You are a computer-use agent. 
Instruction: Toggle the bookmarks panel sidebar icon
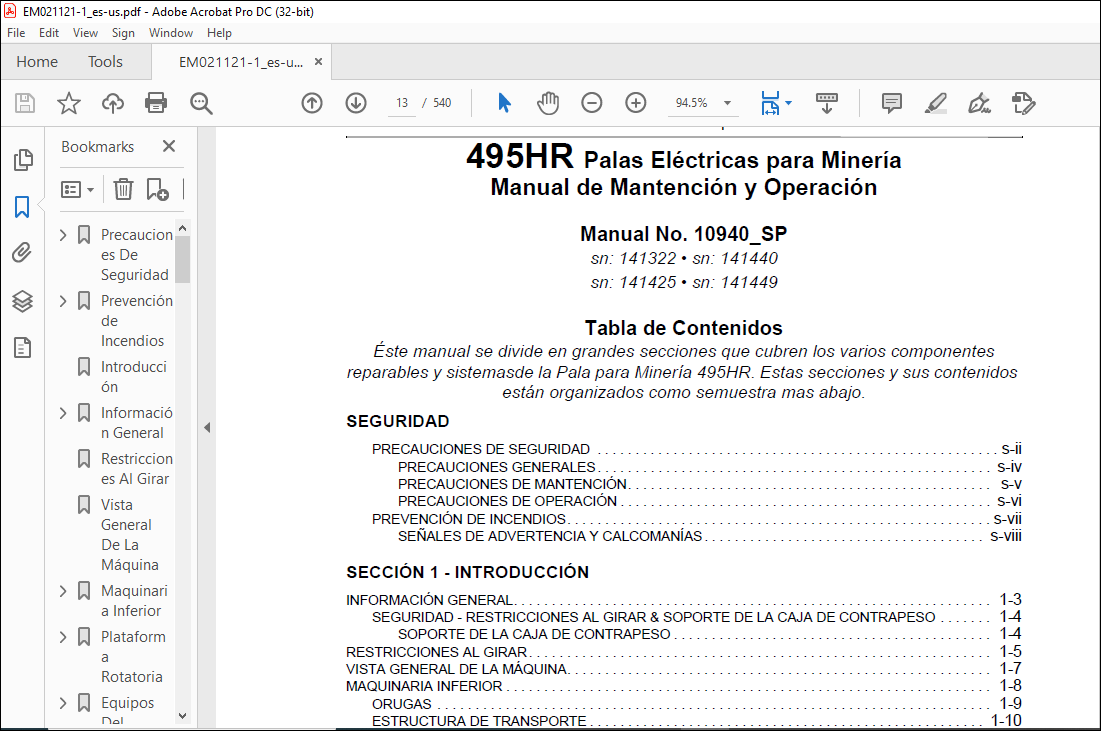tap(22, 207)
